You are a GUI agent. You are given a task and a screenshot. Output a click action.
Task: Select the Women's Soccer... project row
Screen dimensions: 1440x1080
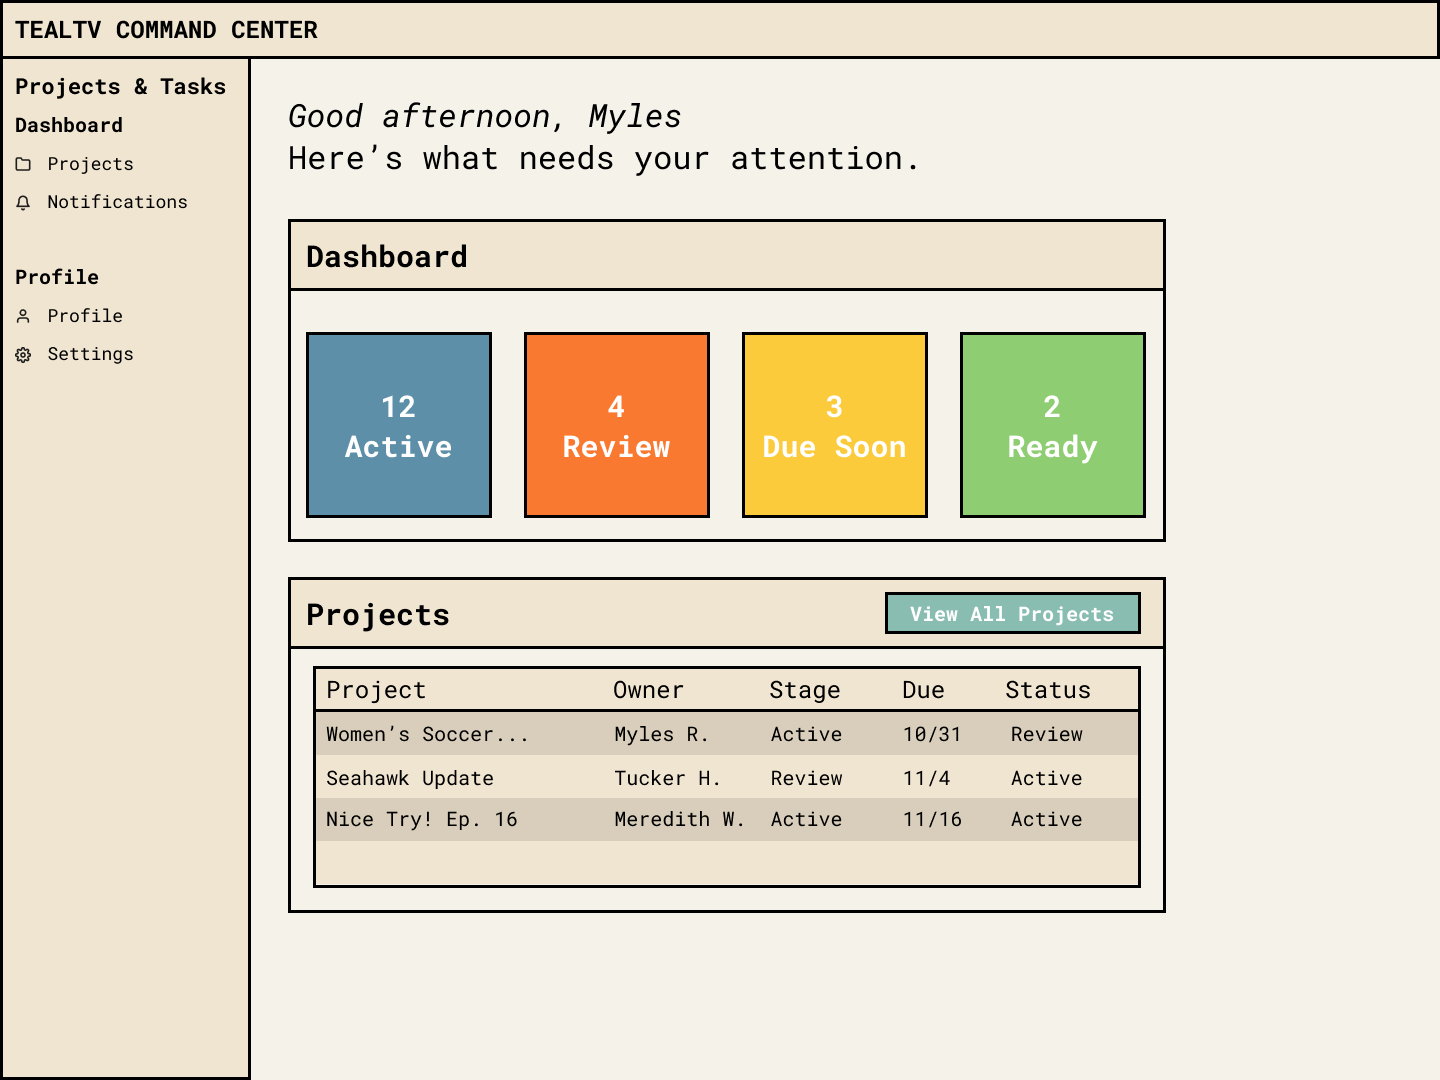(727, 734)
